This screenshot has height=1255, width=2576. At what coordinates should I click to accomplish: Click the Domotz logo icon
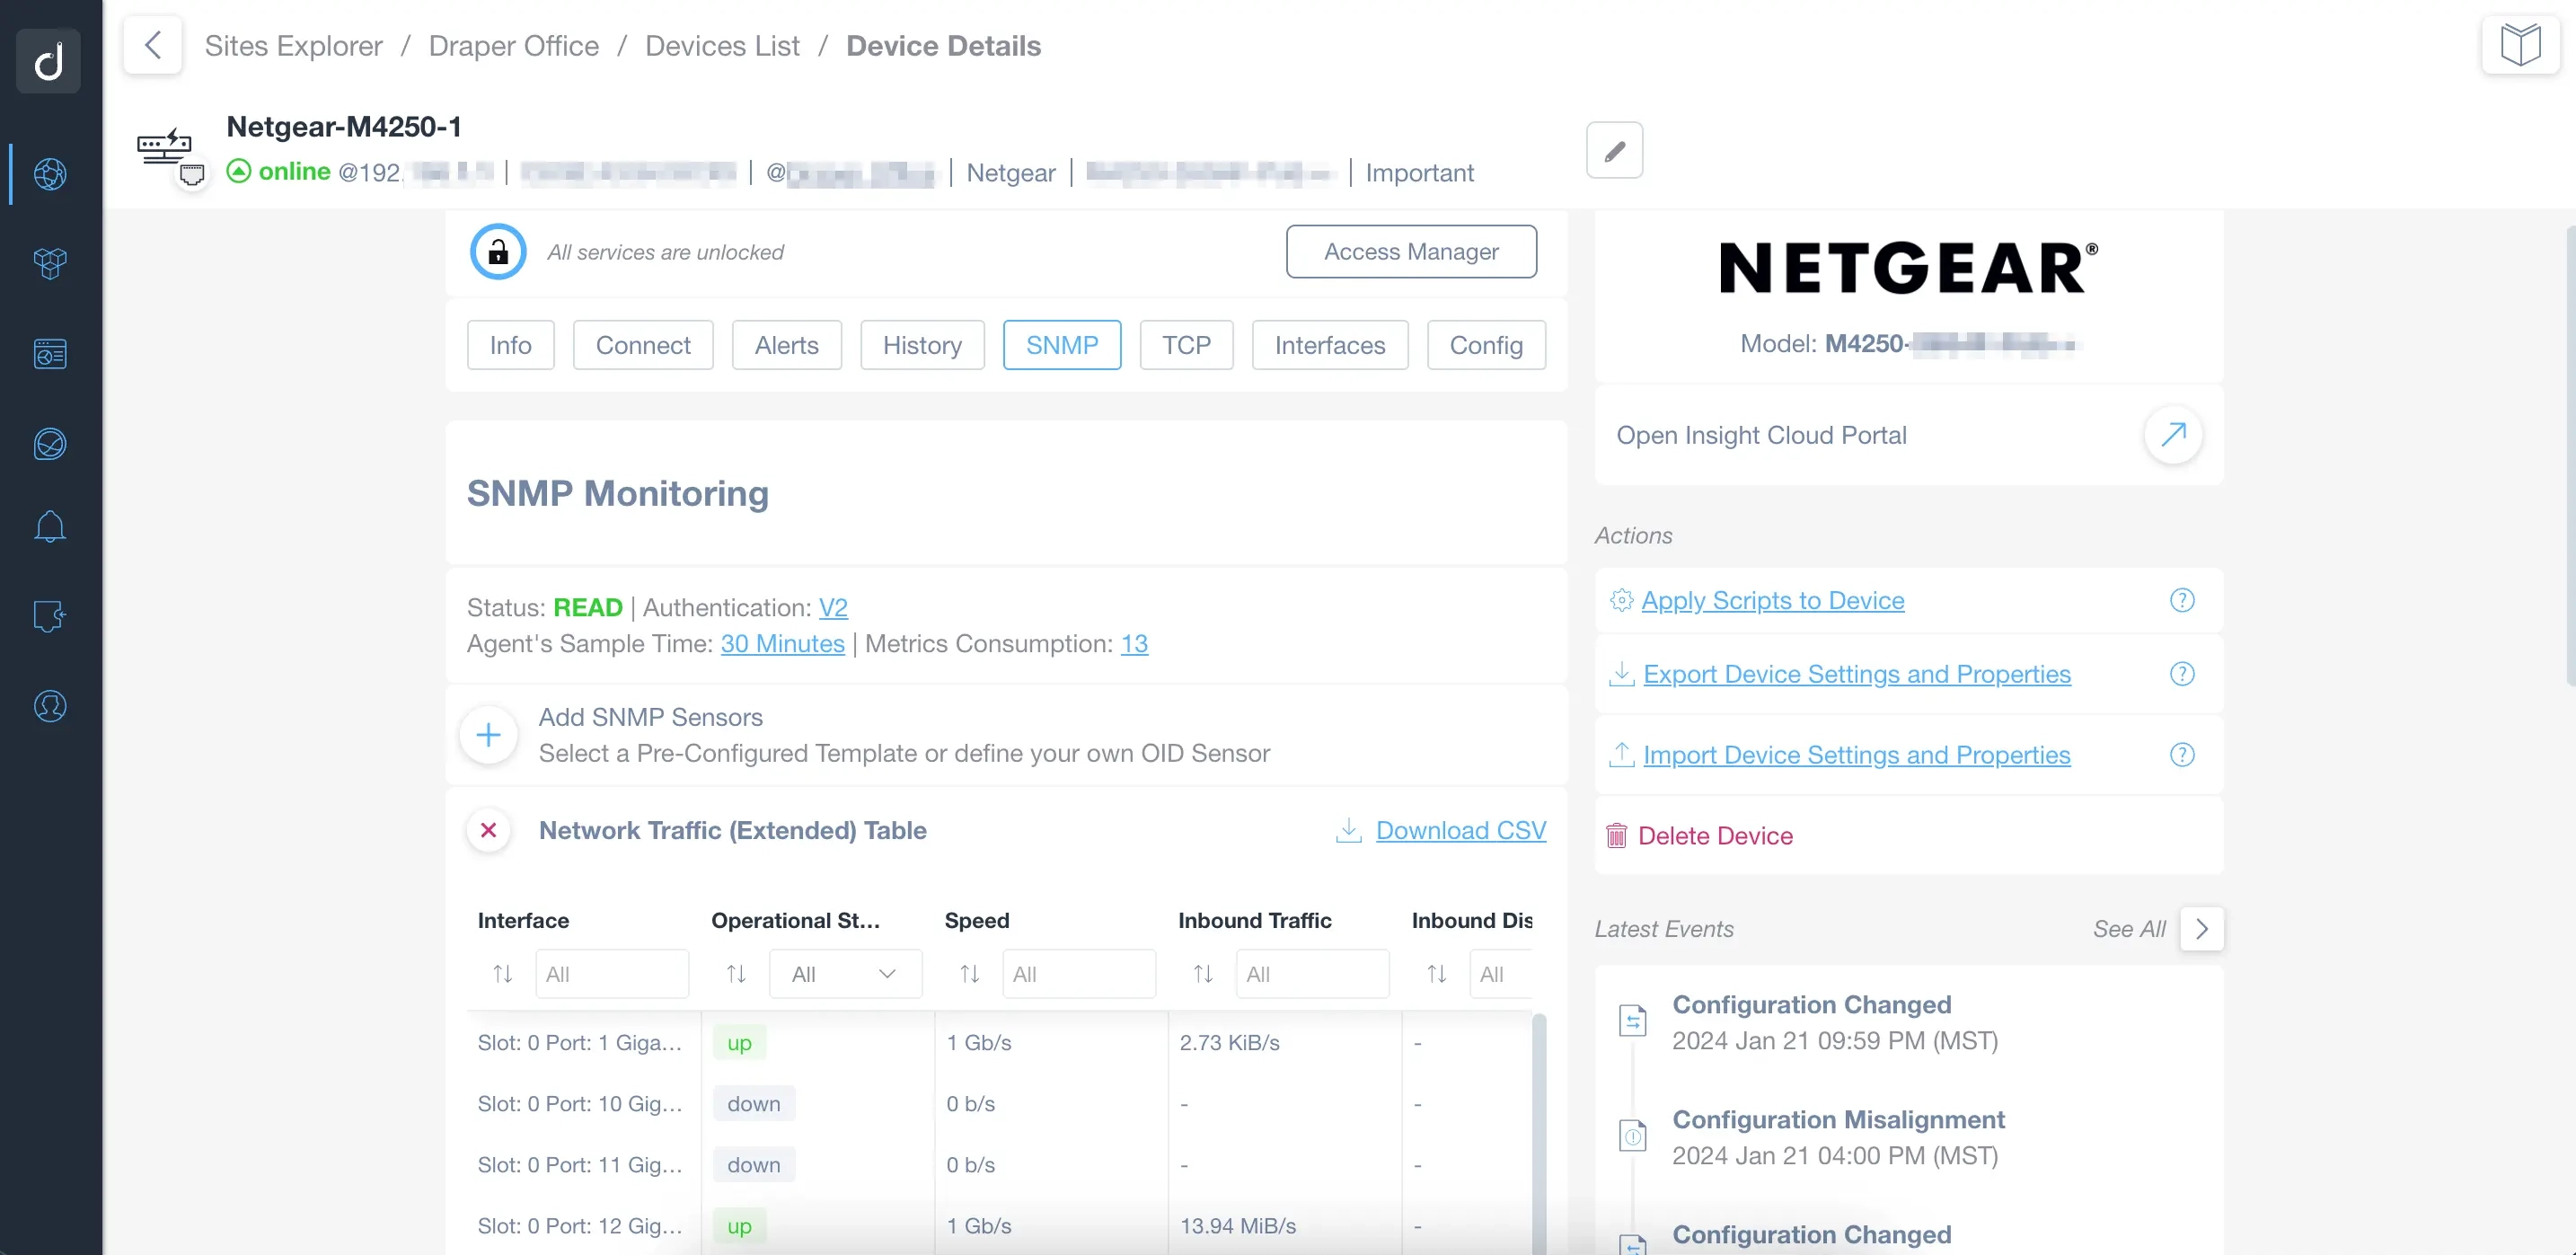[x=48, y=61]
